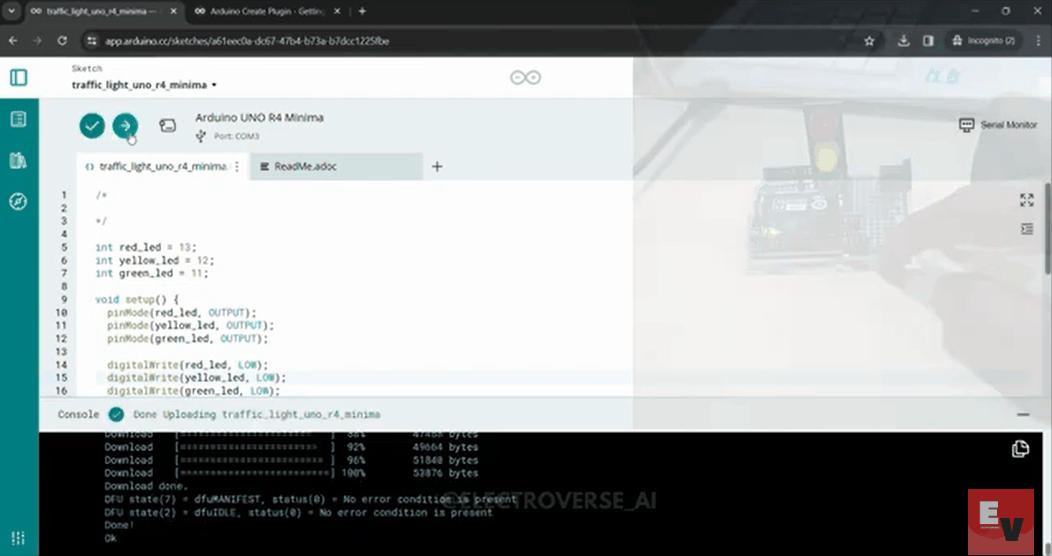Click the editor vertical scrollbar

[1047, 228]
